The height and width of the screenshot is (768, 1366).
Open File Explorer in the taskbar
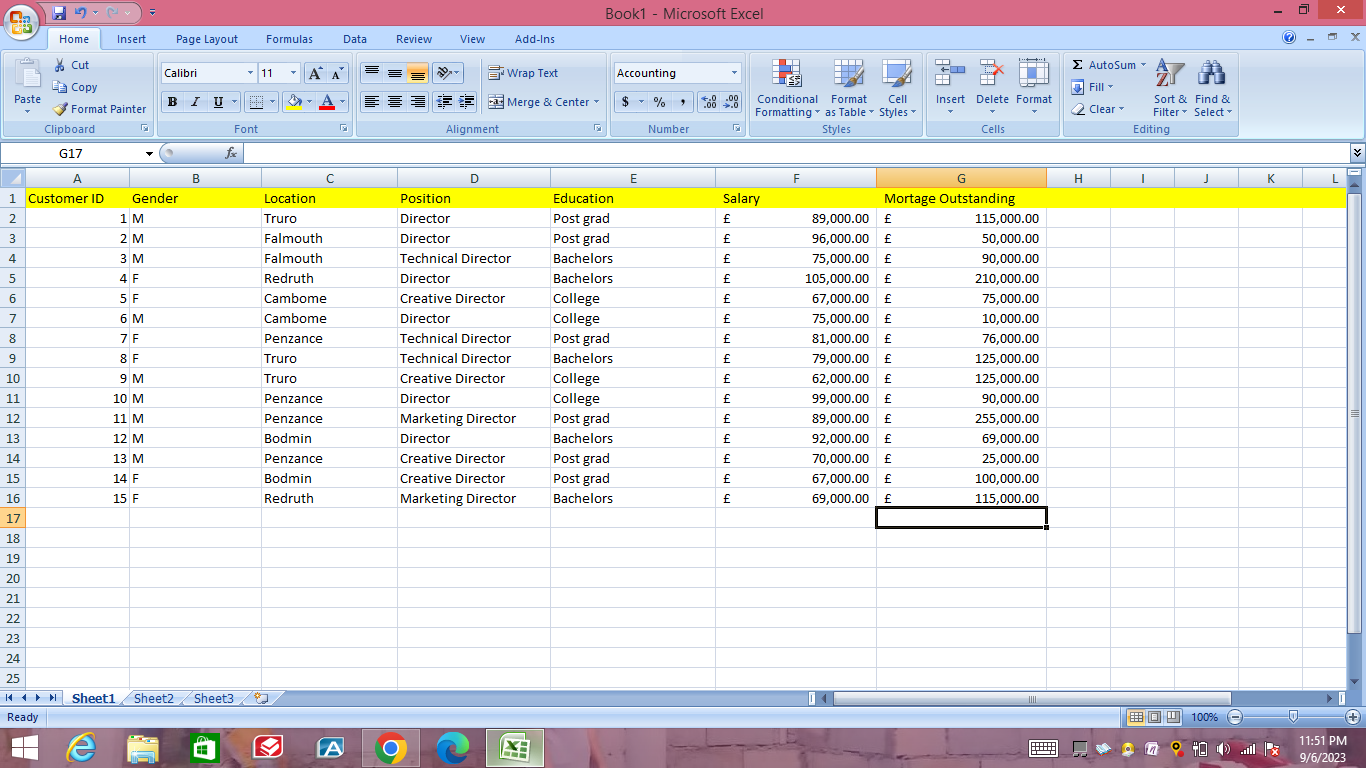143,747
